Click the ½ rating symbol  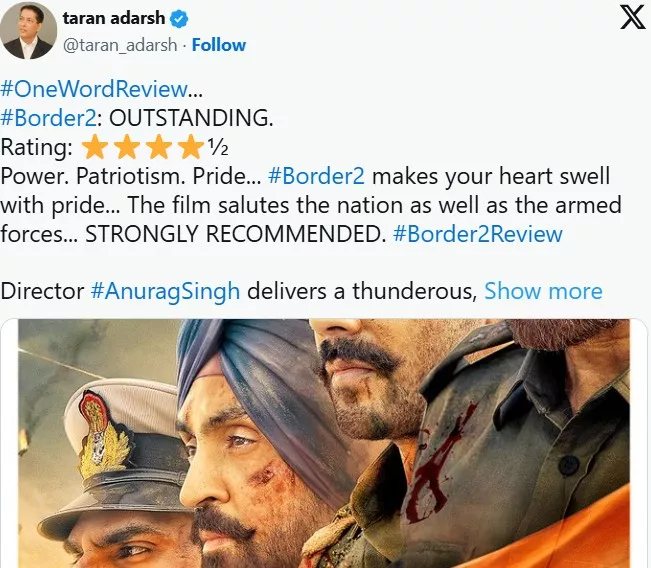tap(218, 147)
